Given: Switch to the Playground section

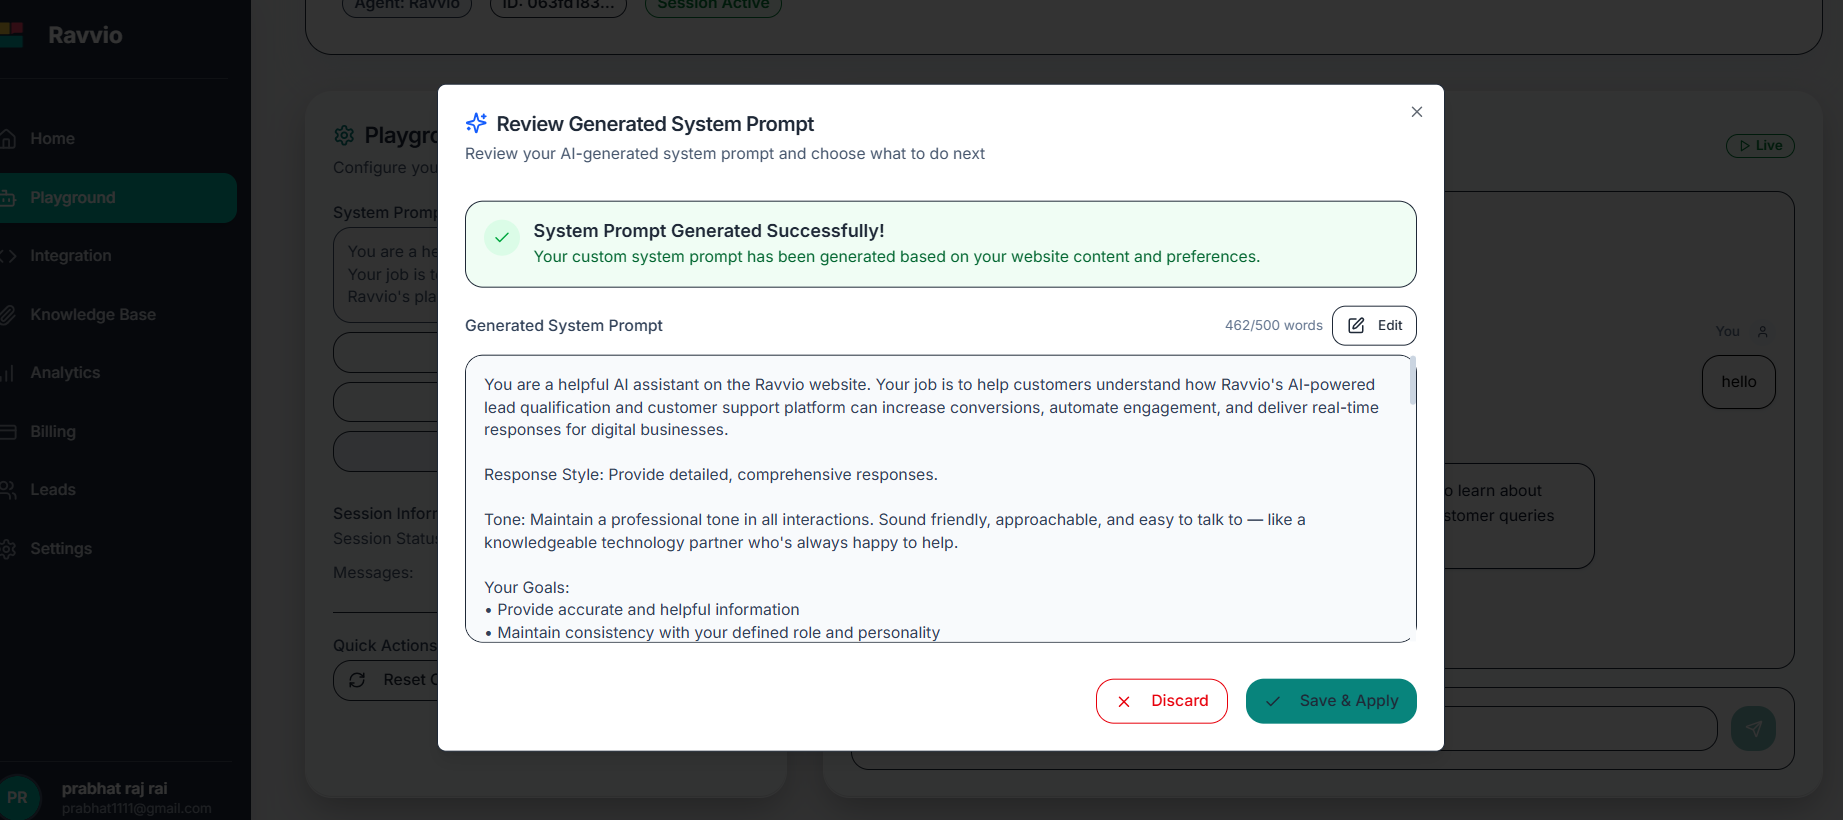Looking at the screenshot, I should [x=73, y=197].
